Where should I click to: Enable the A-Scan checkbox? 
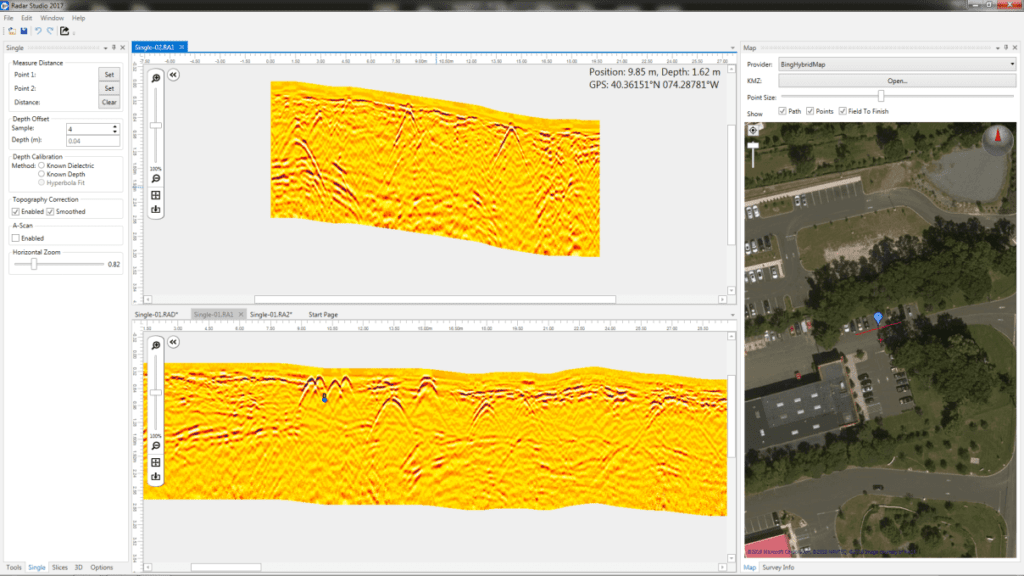15,238
